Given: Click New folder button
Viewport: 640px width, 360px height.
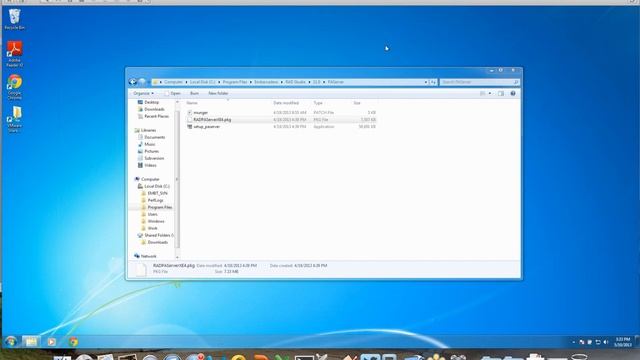Looking at the screenshot, I should click(x=218, y=93).
